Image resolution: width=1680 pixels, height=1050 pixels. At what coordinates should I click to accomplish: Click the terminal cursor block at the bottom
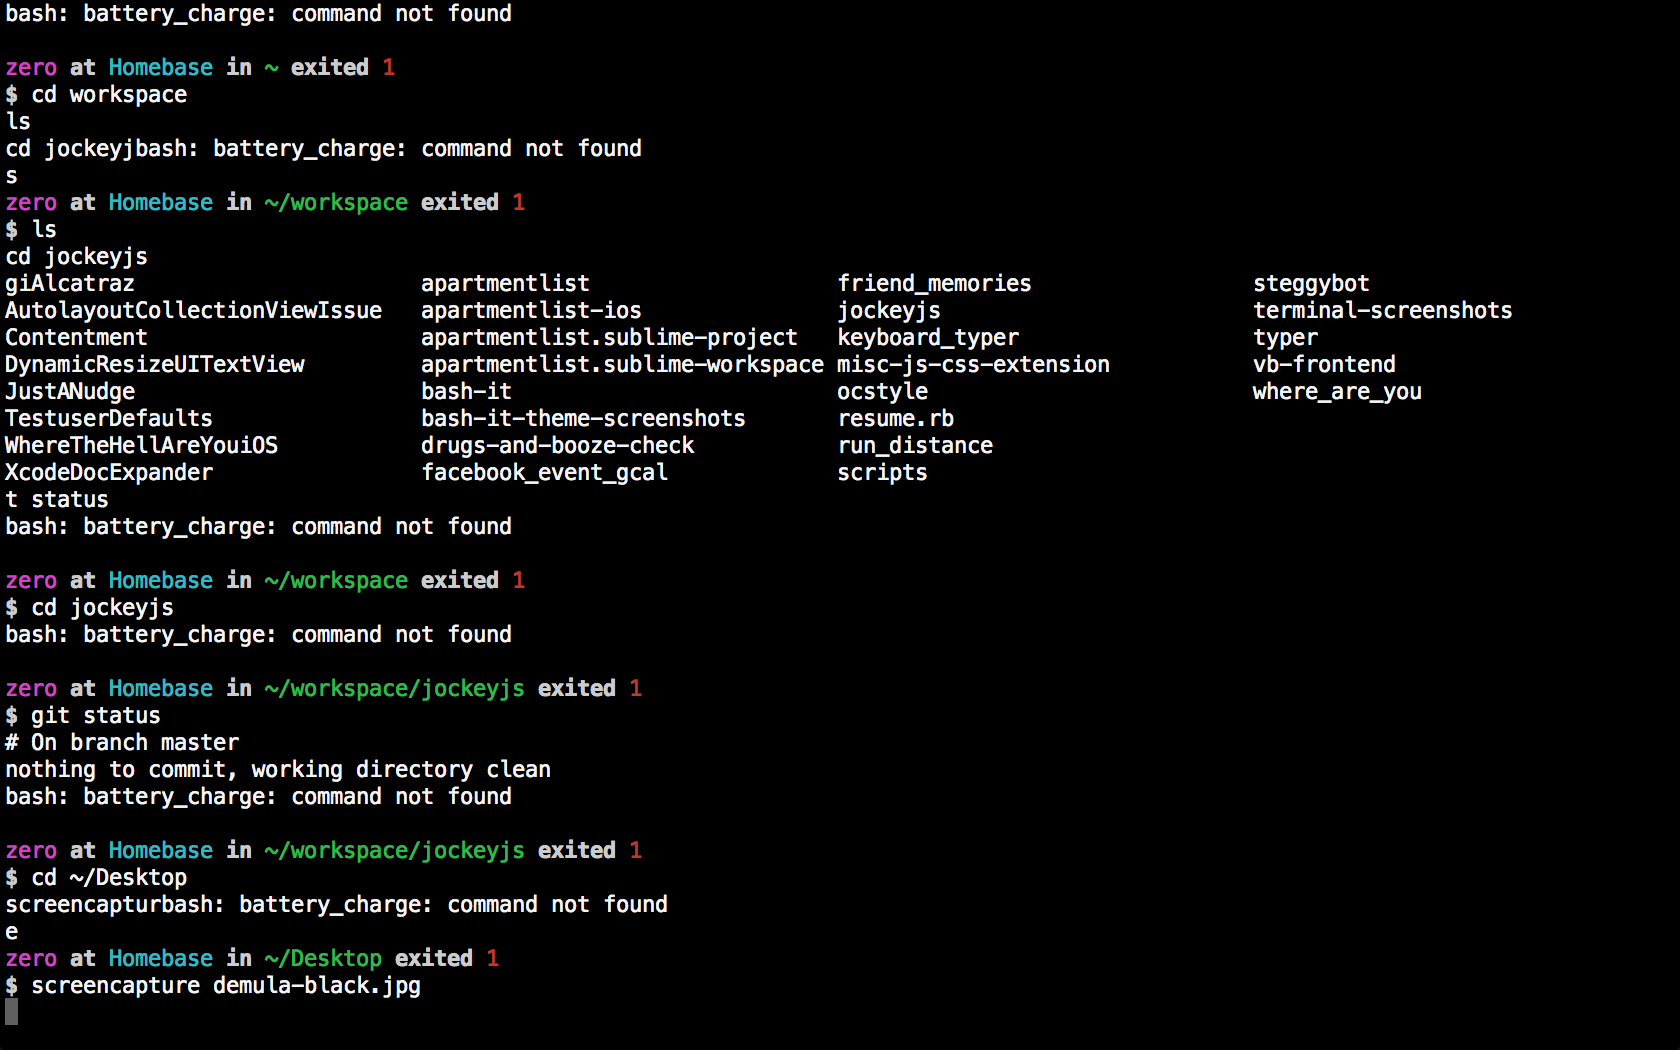click(x=11, y=1012)
